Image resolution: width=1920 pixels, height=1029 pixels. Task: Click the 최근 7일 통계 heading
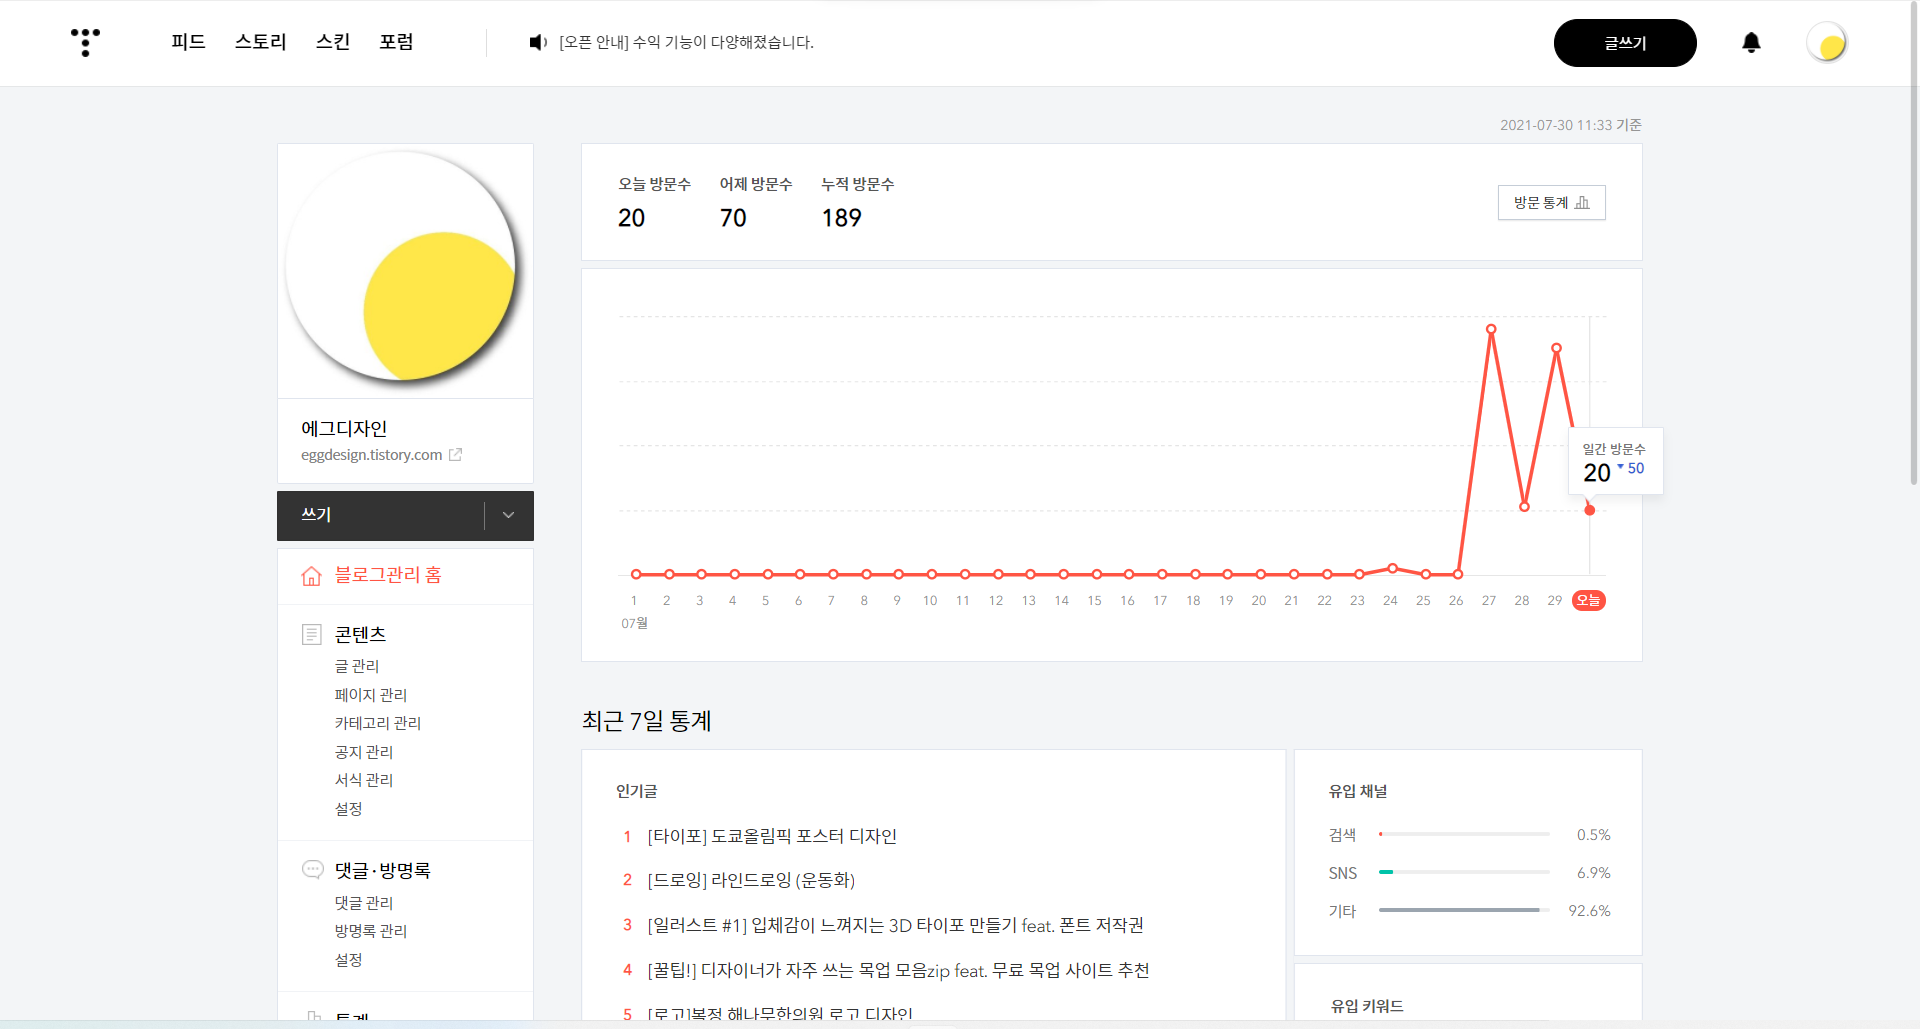[x=647, y=721]
